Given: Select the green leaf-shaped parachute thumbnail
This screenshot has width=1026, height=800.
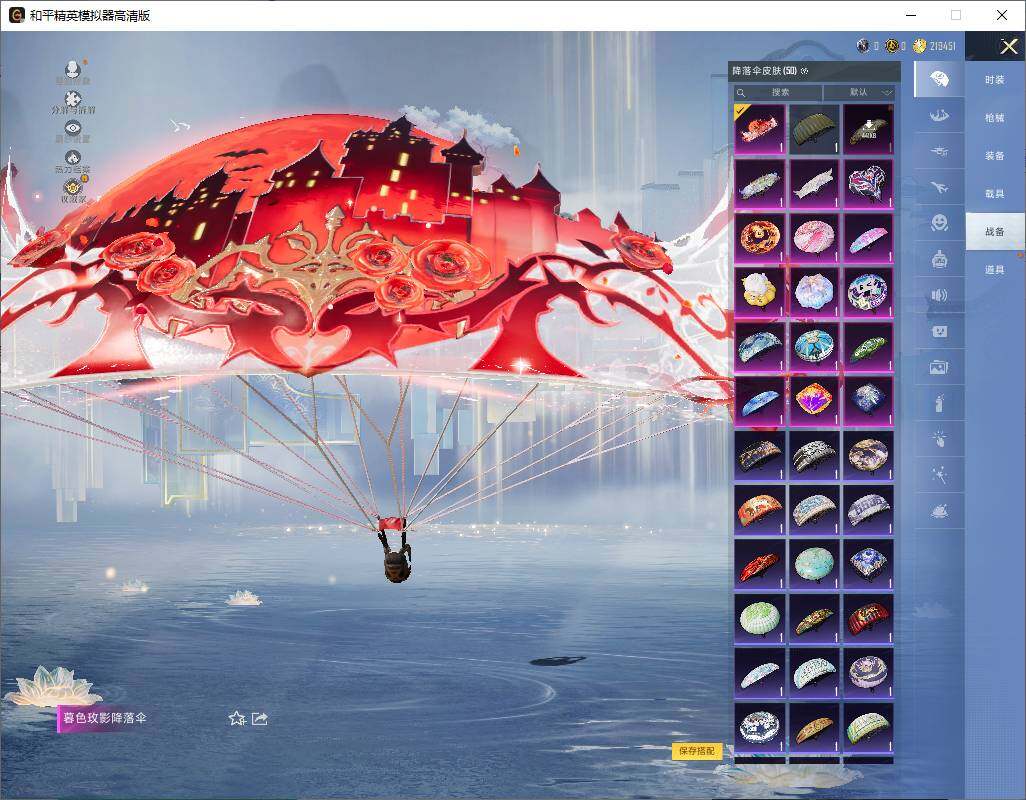Looking at the screenshot, I should click(x=868, y=347).
